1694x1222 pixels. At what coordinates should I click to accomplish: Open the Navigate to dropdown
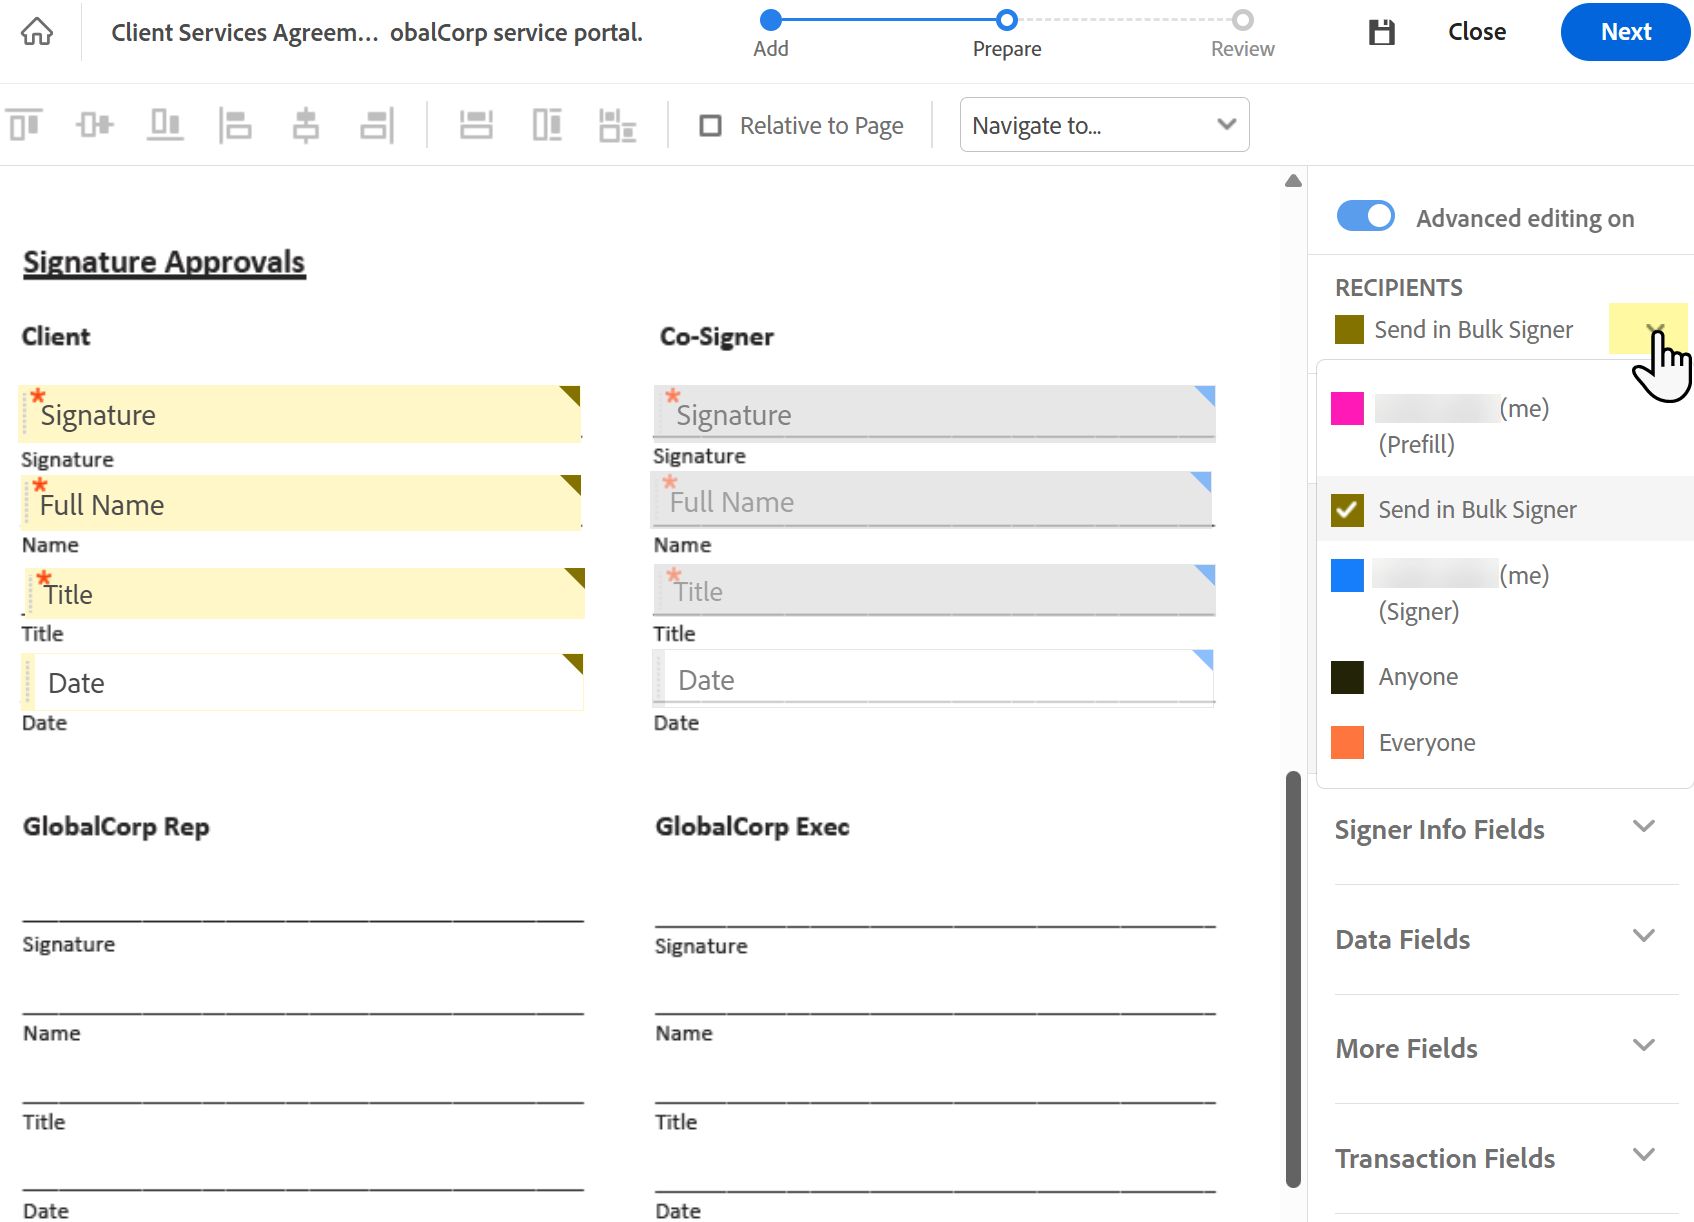coord(1104,125)
